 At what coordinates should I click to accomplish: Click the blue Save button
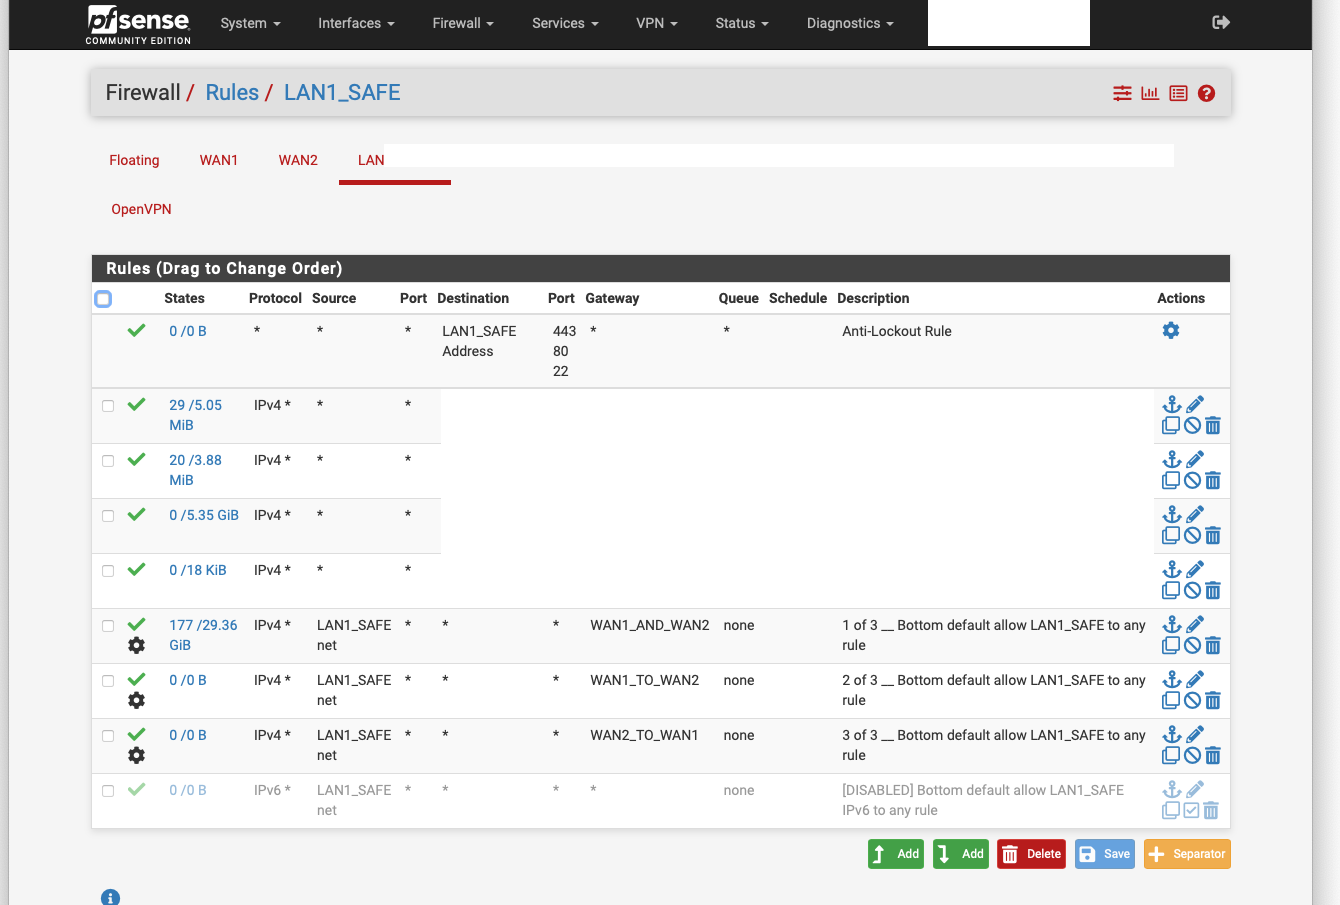click(1105, 854)
